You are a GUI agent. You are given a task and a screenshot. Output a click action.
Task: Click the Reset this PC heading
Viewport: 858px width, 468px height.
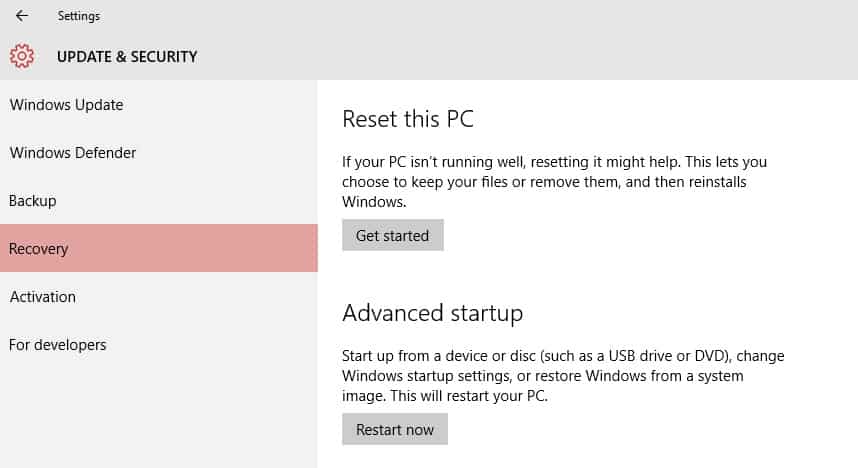coord(408,119)
